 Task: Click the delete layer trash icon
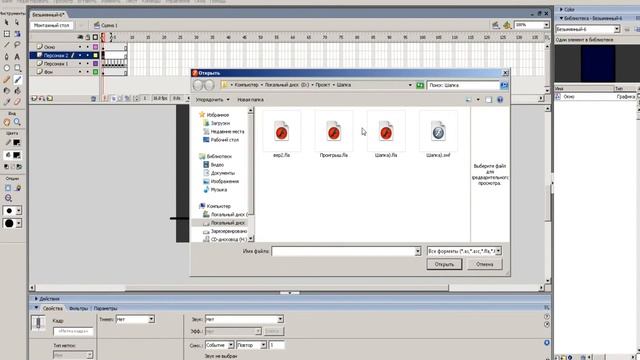93,98
